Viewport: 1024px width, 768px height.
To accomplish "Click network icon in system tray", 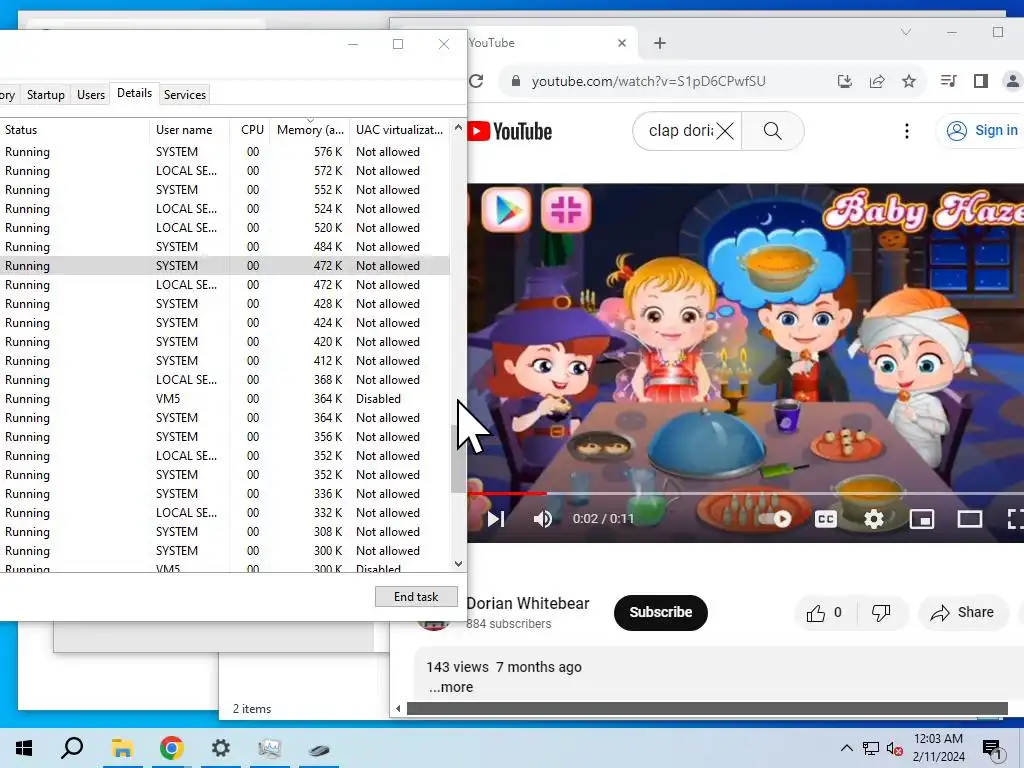I will pyautogui.click(x=871, y=748).
